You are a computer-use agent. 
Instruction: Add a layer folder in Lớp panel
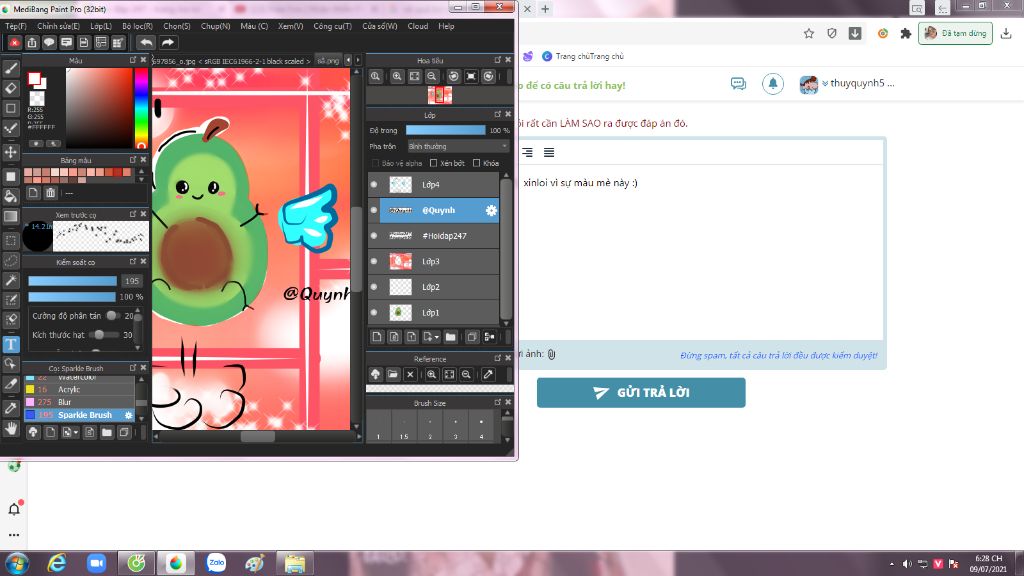451,337
